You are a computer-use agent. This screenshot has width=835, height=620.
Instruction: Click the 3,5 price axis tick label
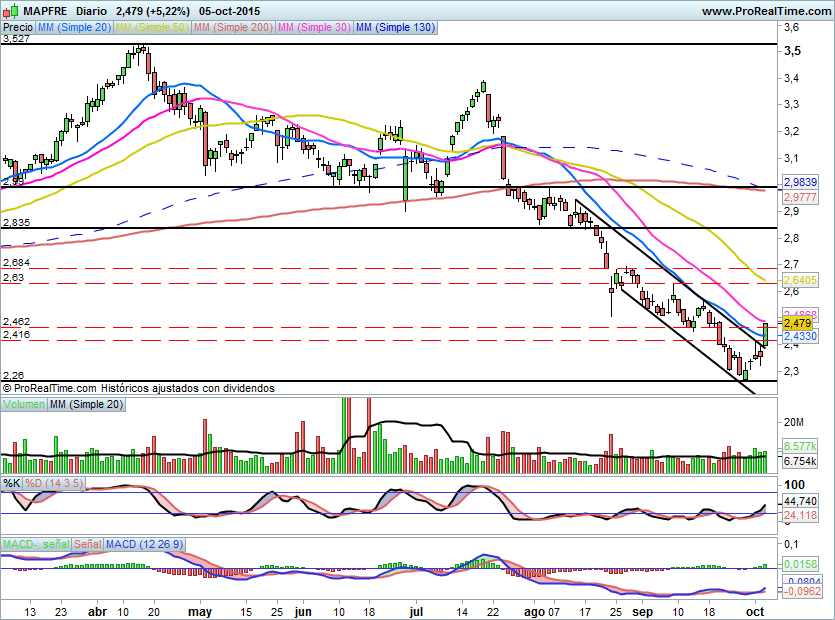coord(792,51)
